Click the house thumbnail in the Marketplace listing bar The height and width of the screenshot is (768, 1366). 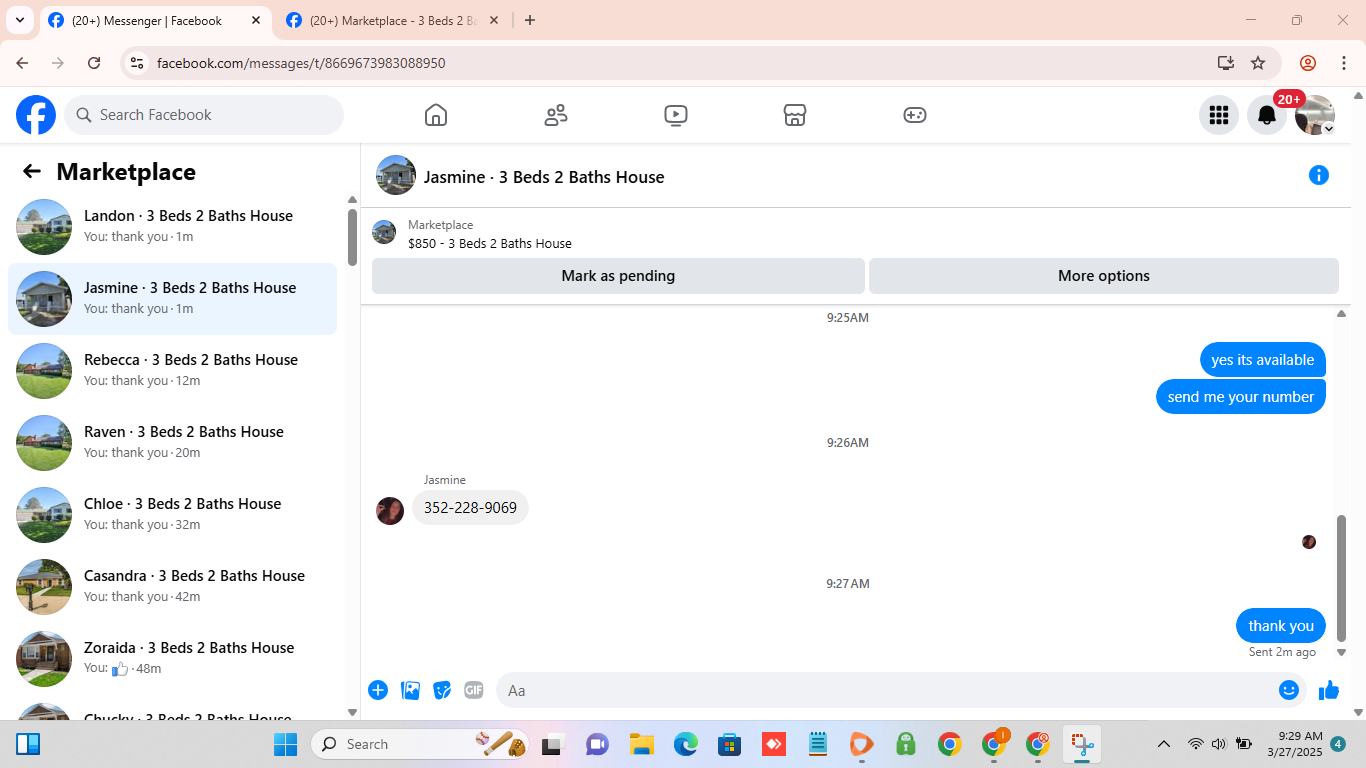point(384,232)
